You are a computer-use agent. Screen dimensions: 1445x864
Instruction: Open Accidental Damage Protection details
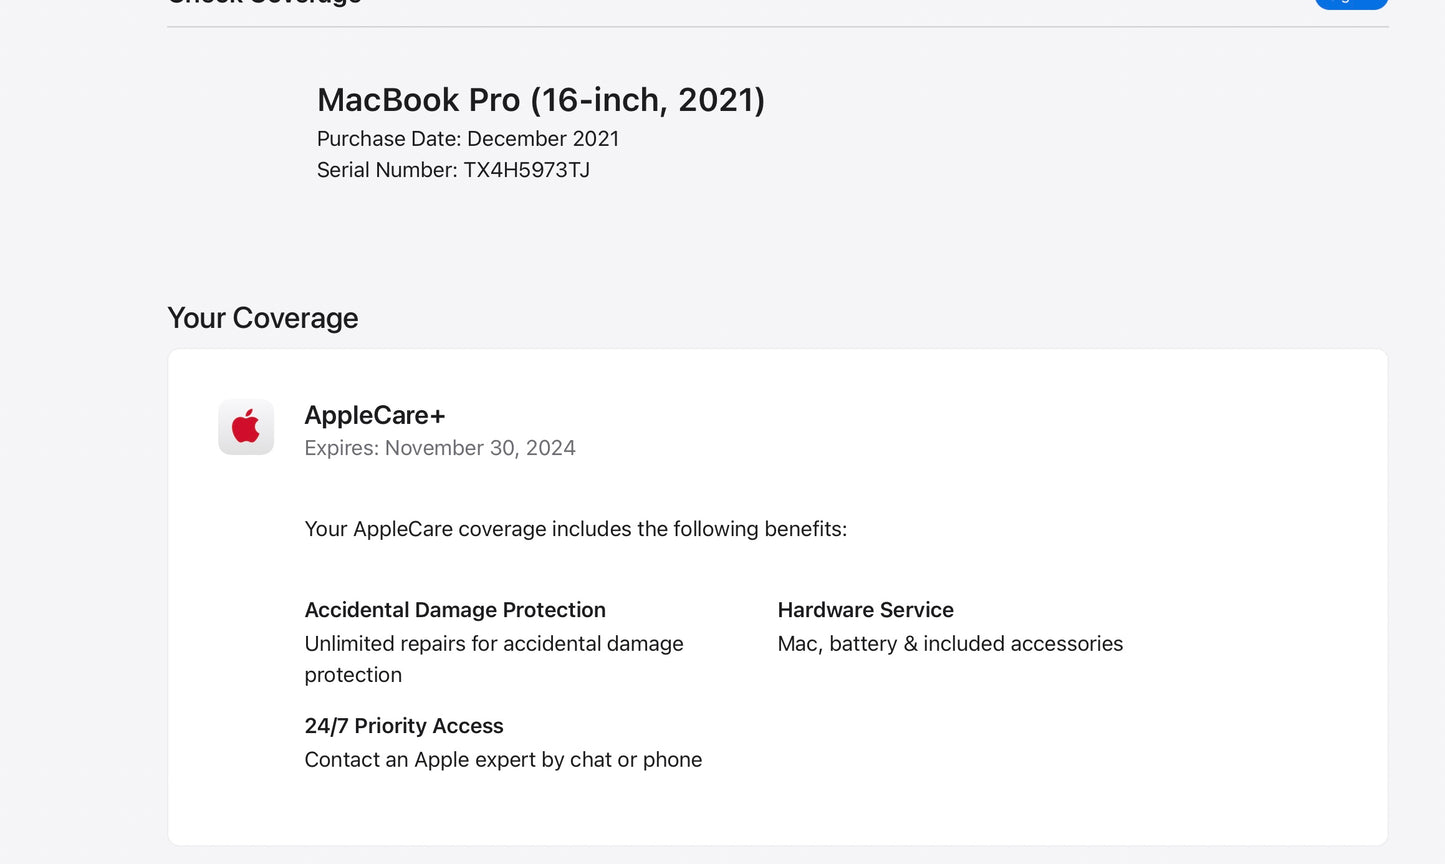pyautogui.click(x=454, y=610)
